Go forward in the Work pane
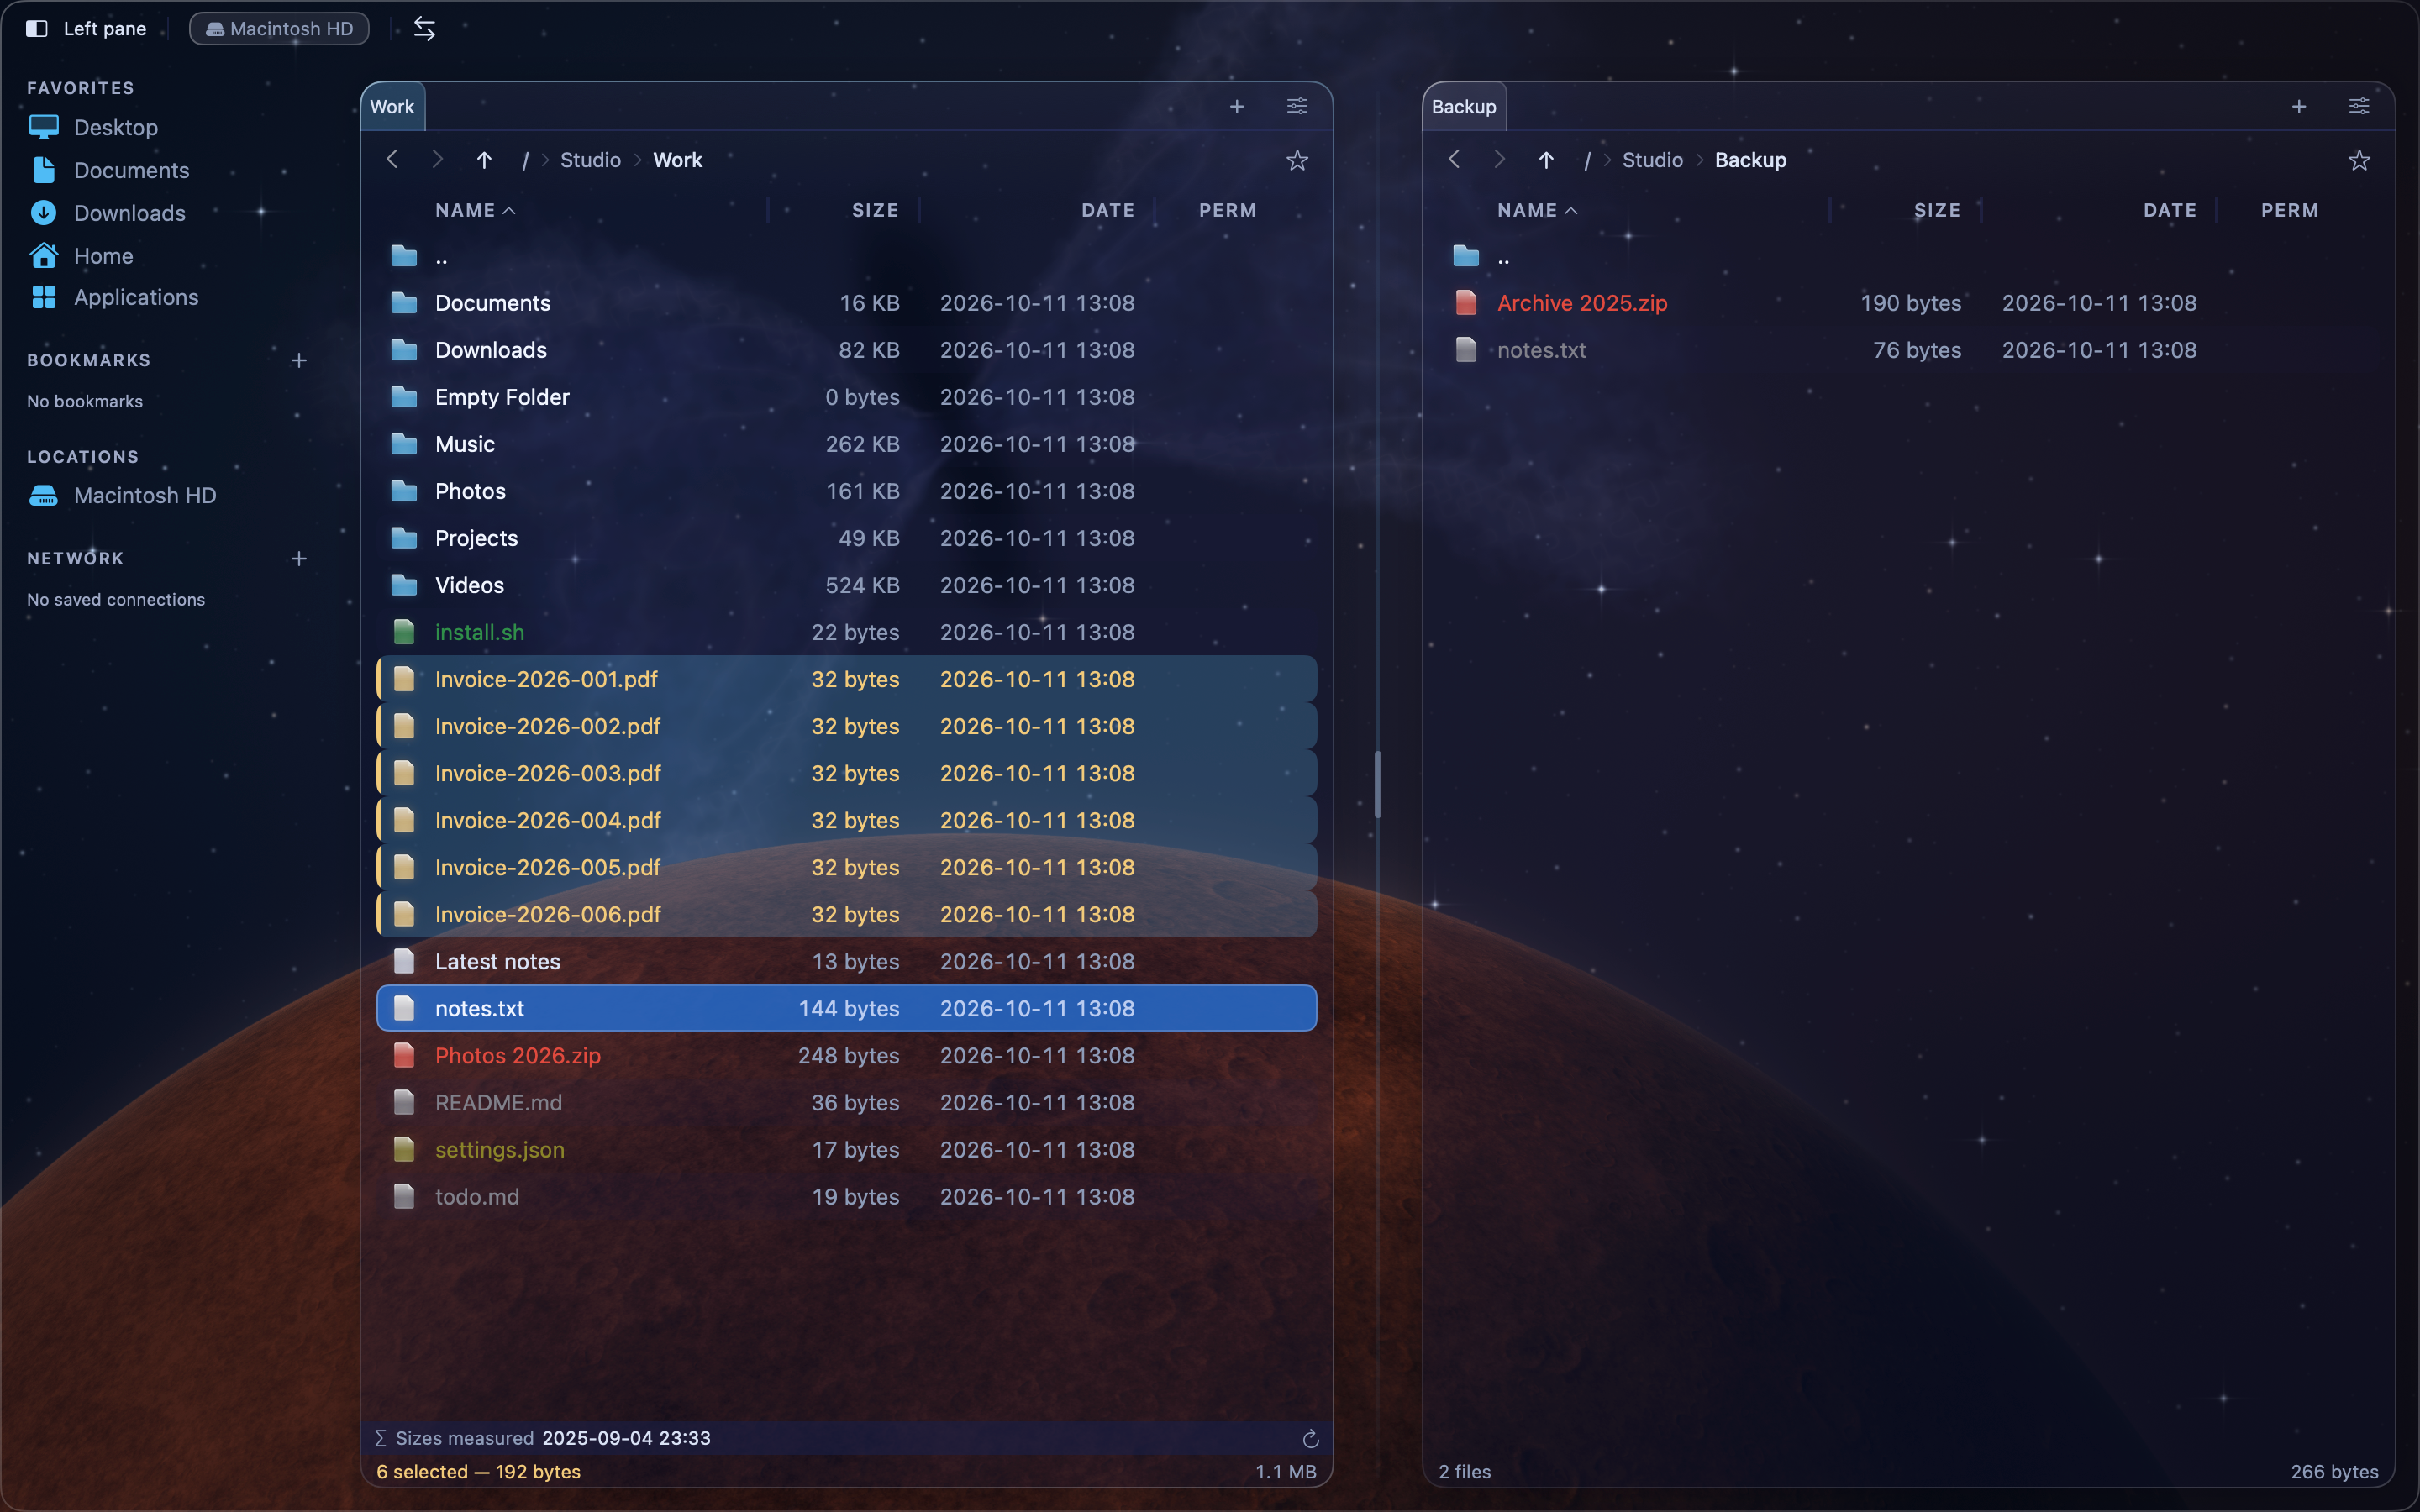The image size is (2420, 1512). tap(437, 160)
